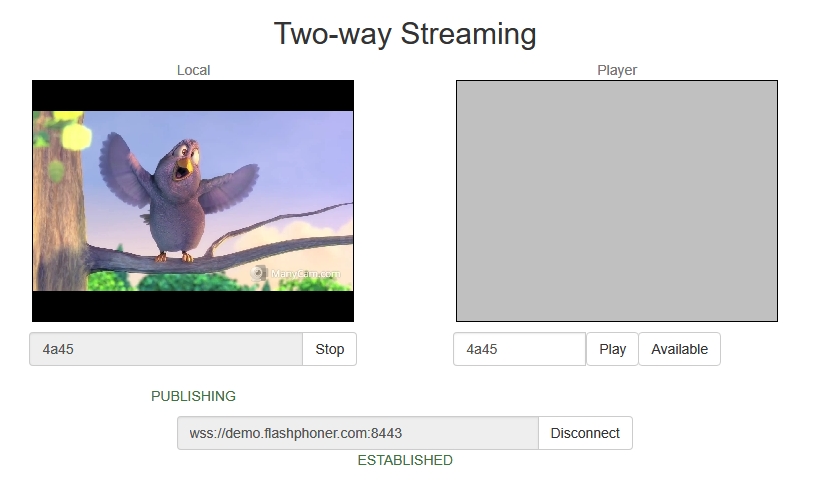Stop publishing the local stream
This screenshot has width=813, height=483.
pyautogui.click(x=329, y=349)
